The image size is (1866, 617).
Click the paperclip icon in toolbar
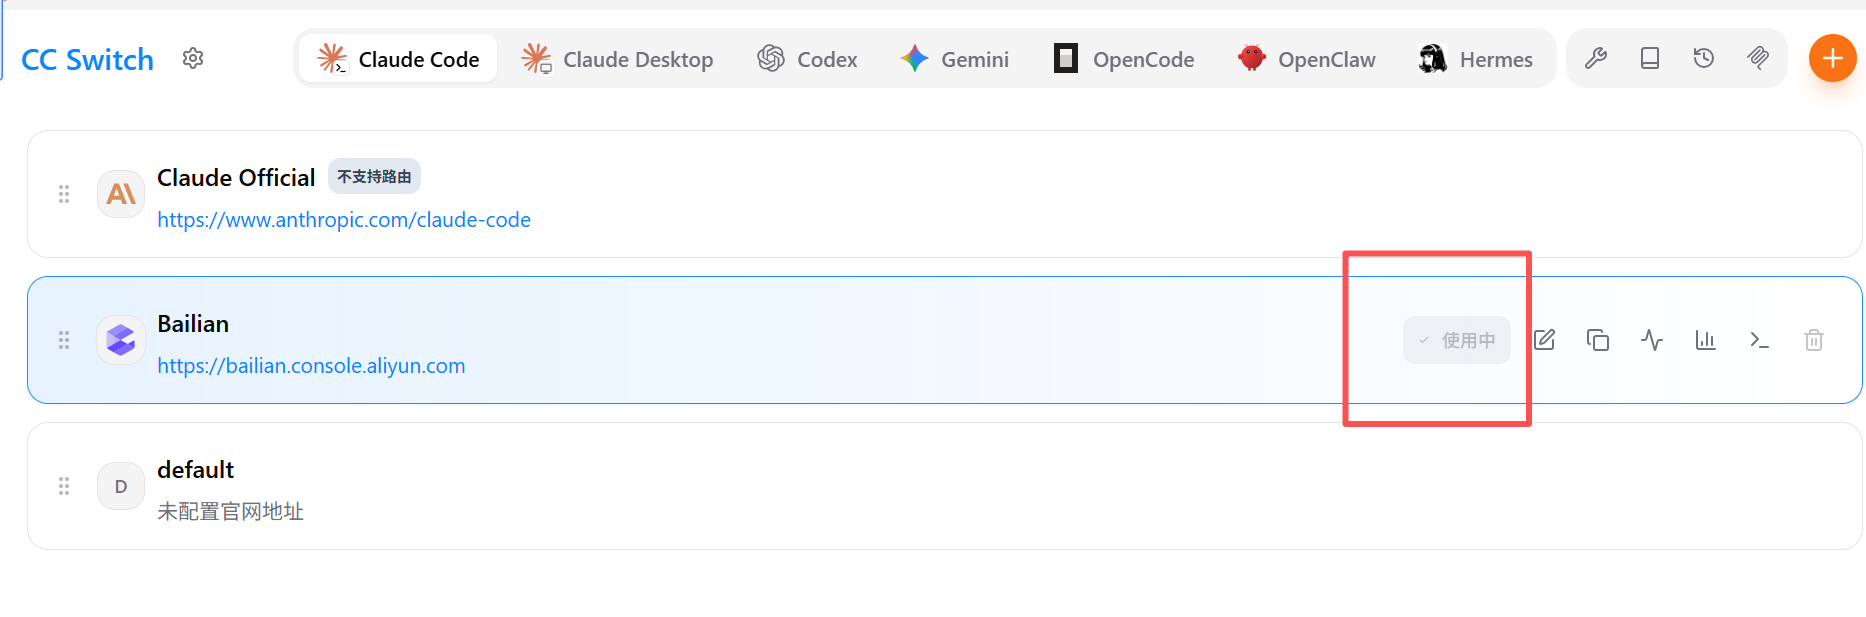pyautogui.click(x=1758, y=59)
